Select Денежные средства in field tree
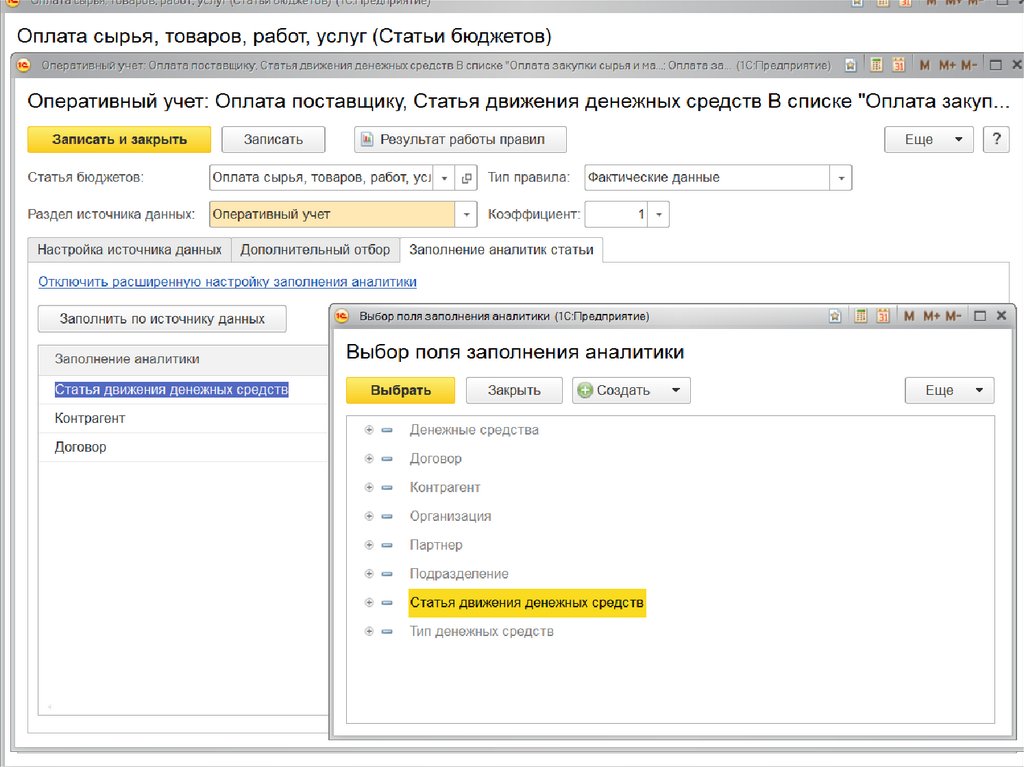The image size is (1024, 767). point(474,430)
